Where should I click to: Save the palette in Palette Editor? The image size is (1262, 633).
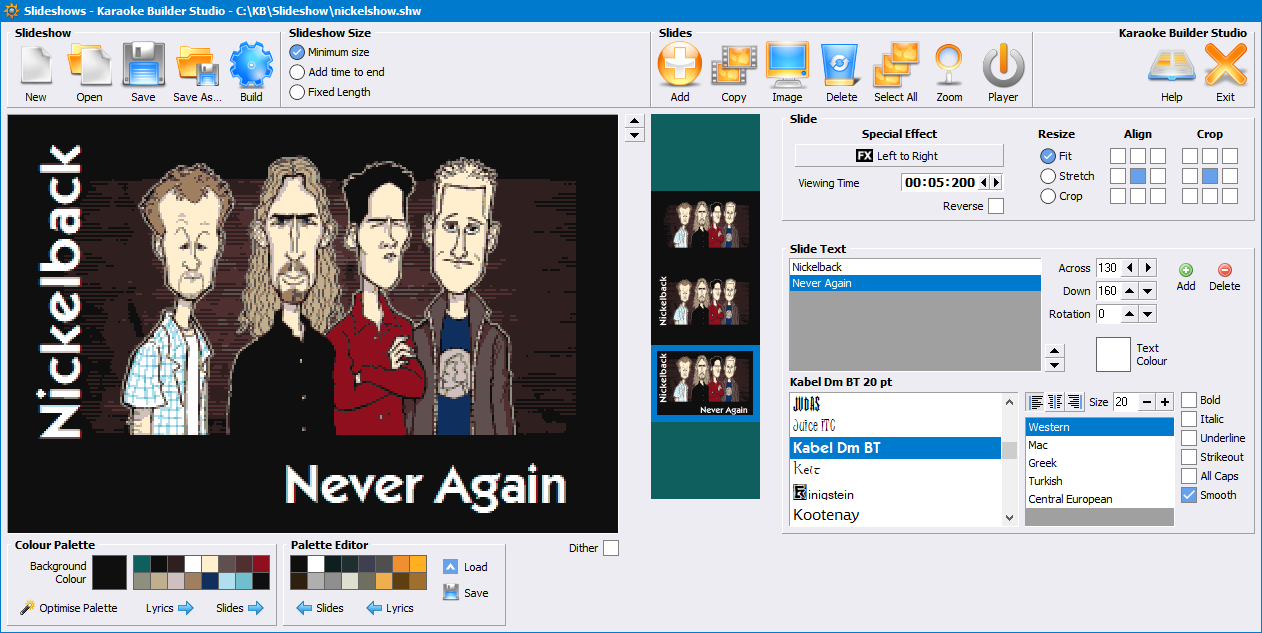[x=465, y=593]
